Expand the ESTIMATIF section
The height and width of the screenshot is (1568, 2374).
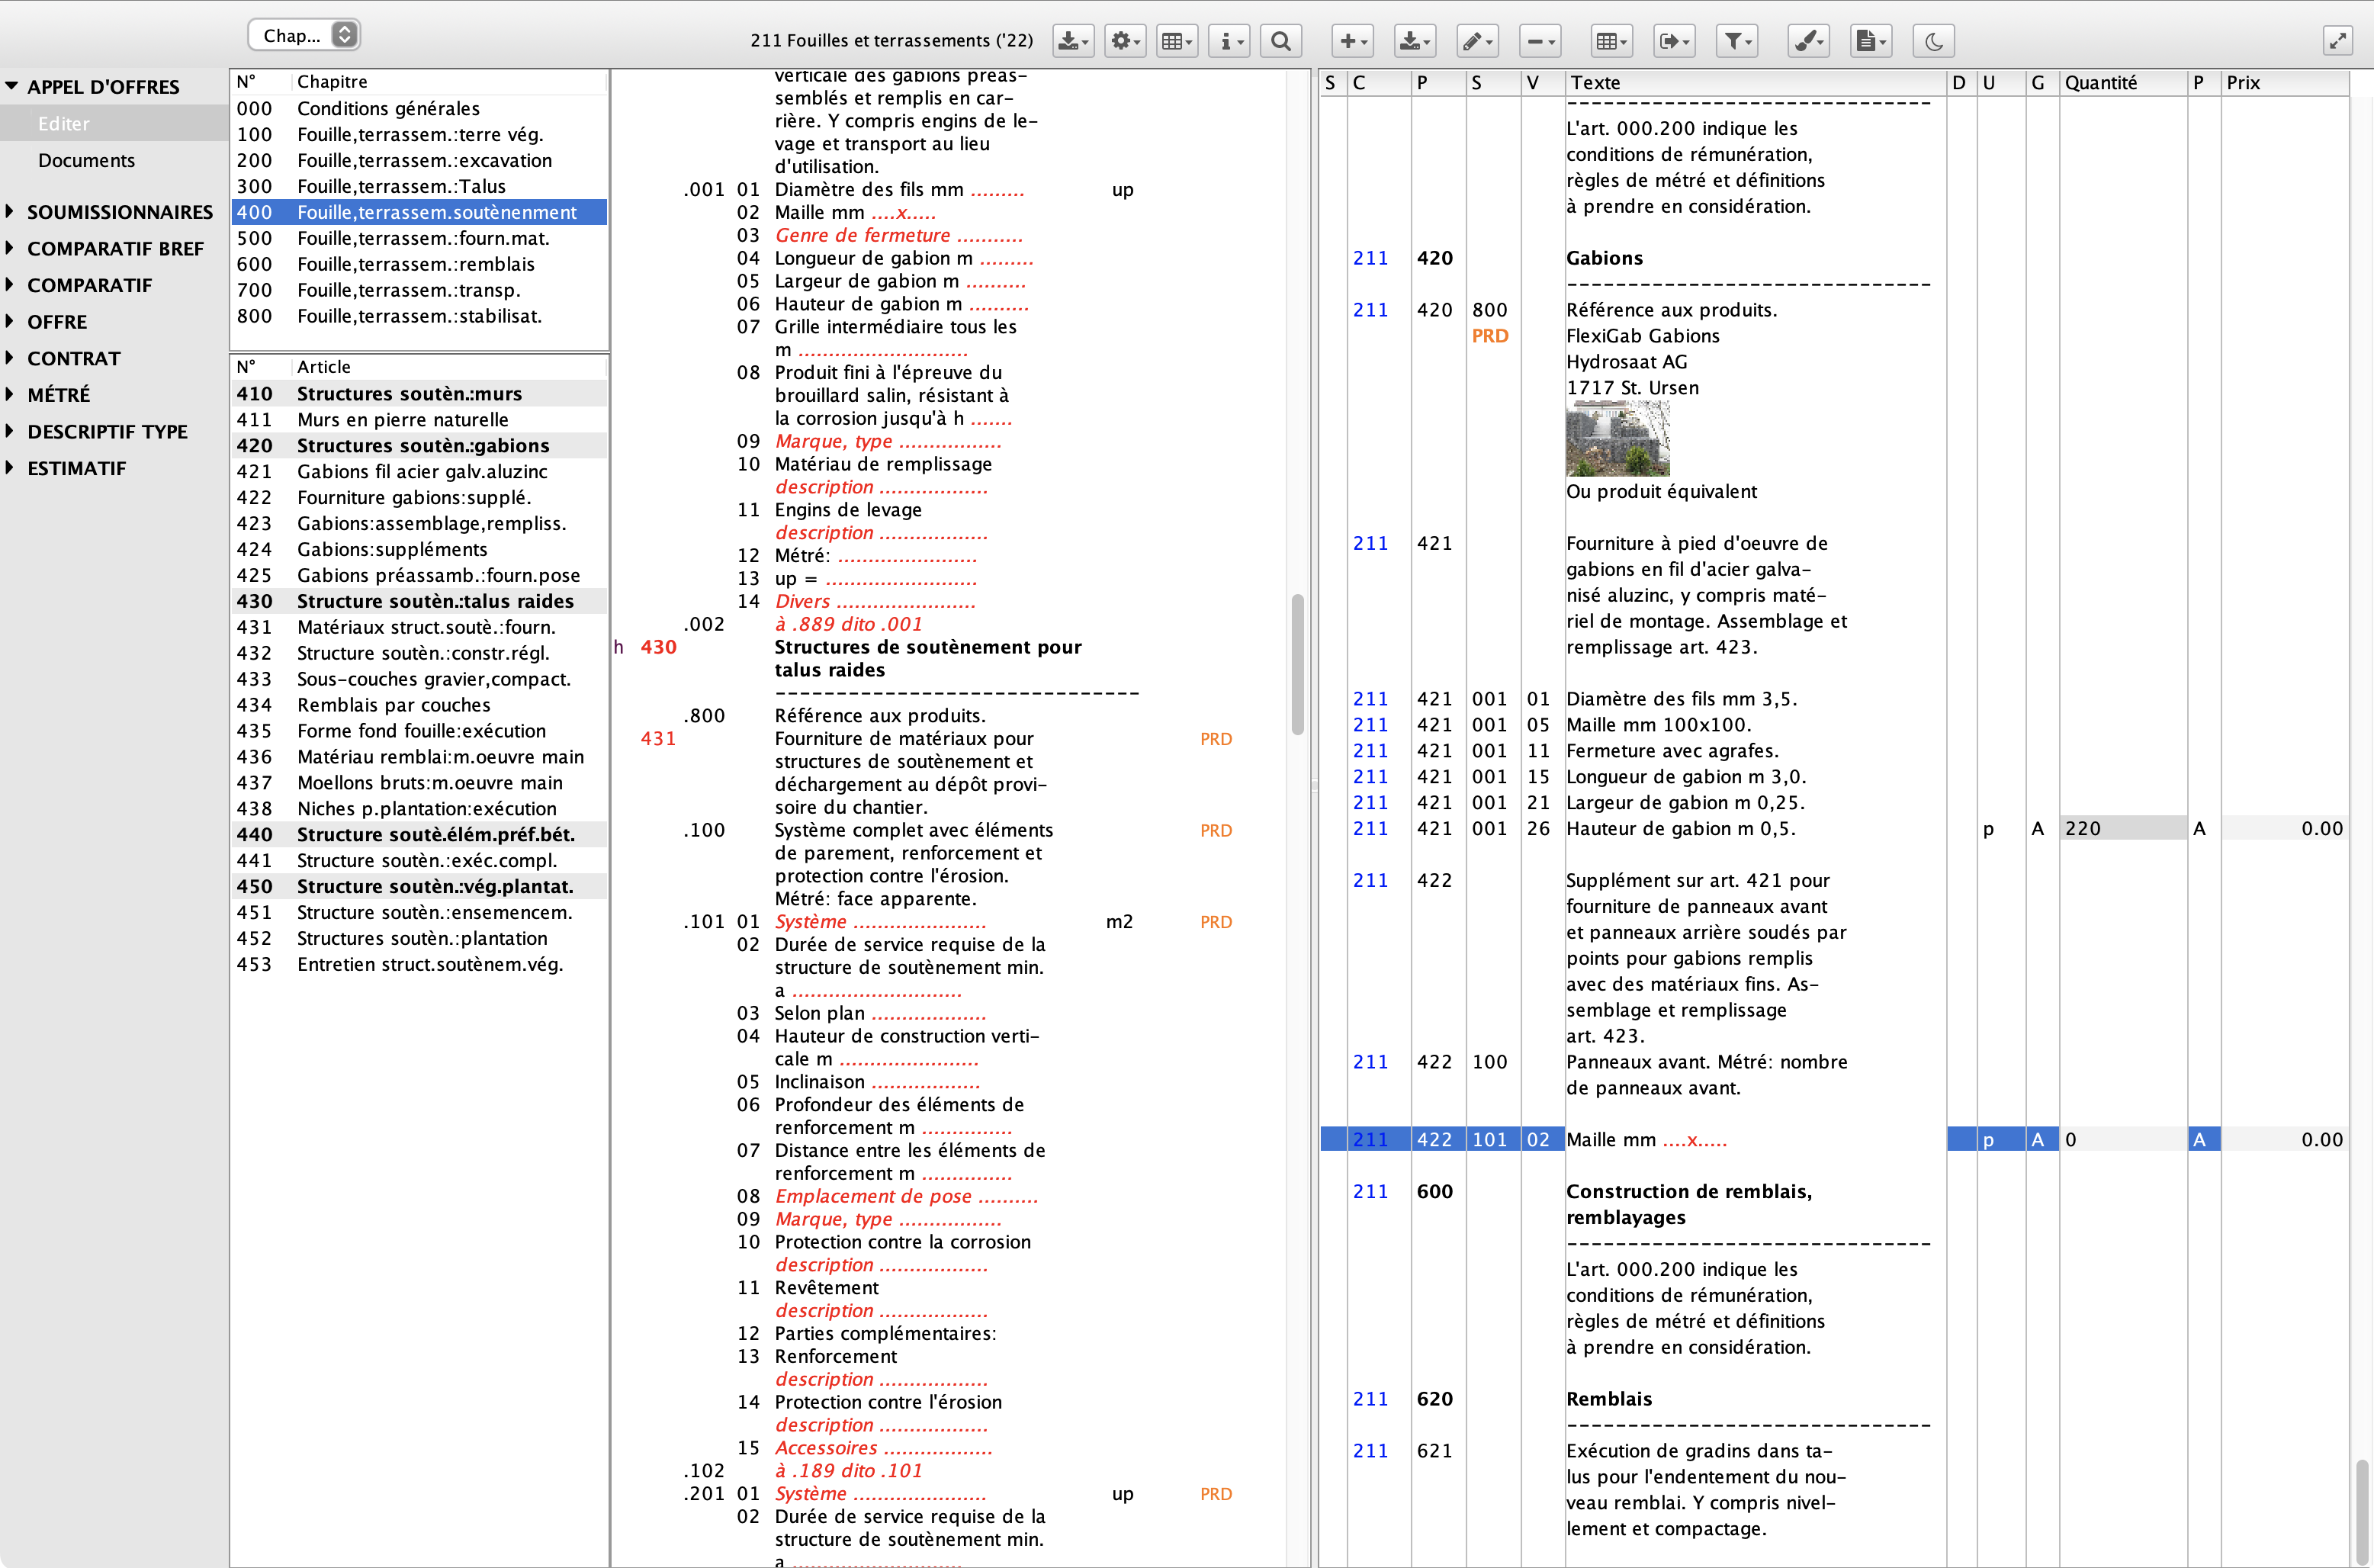pos(10,467)
